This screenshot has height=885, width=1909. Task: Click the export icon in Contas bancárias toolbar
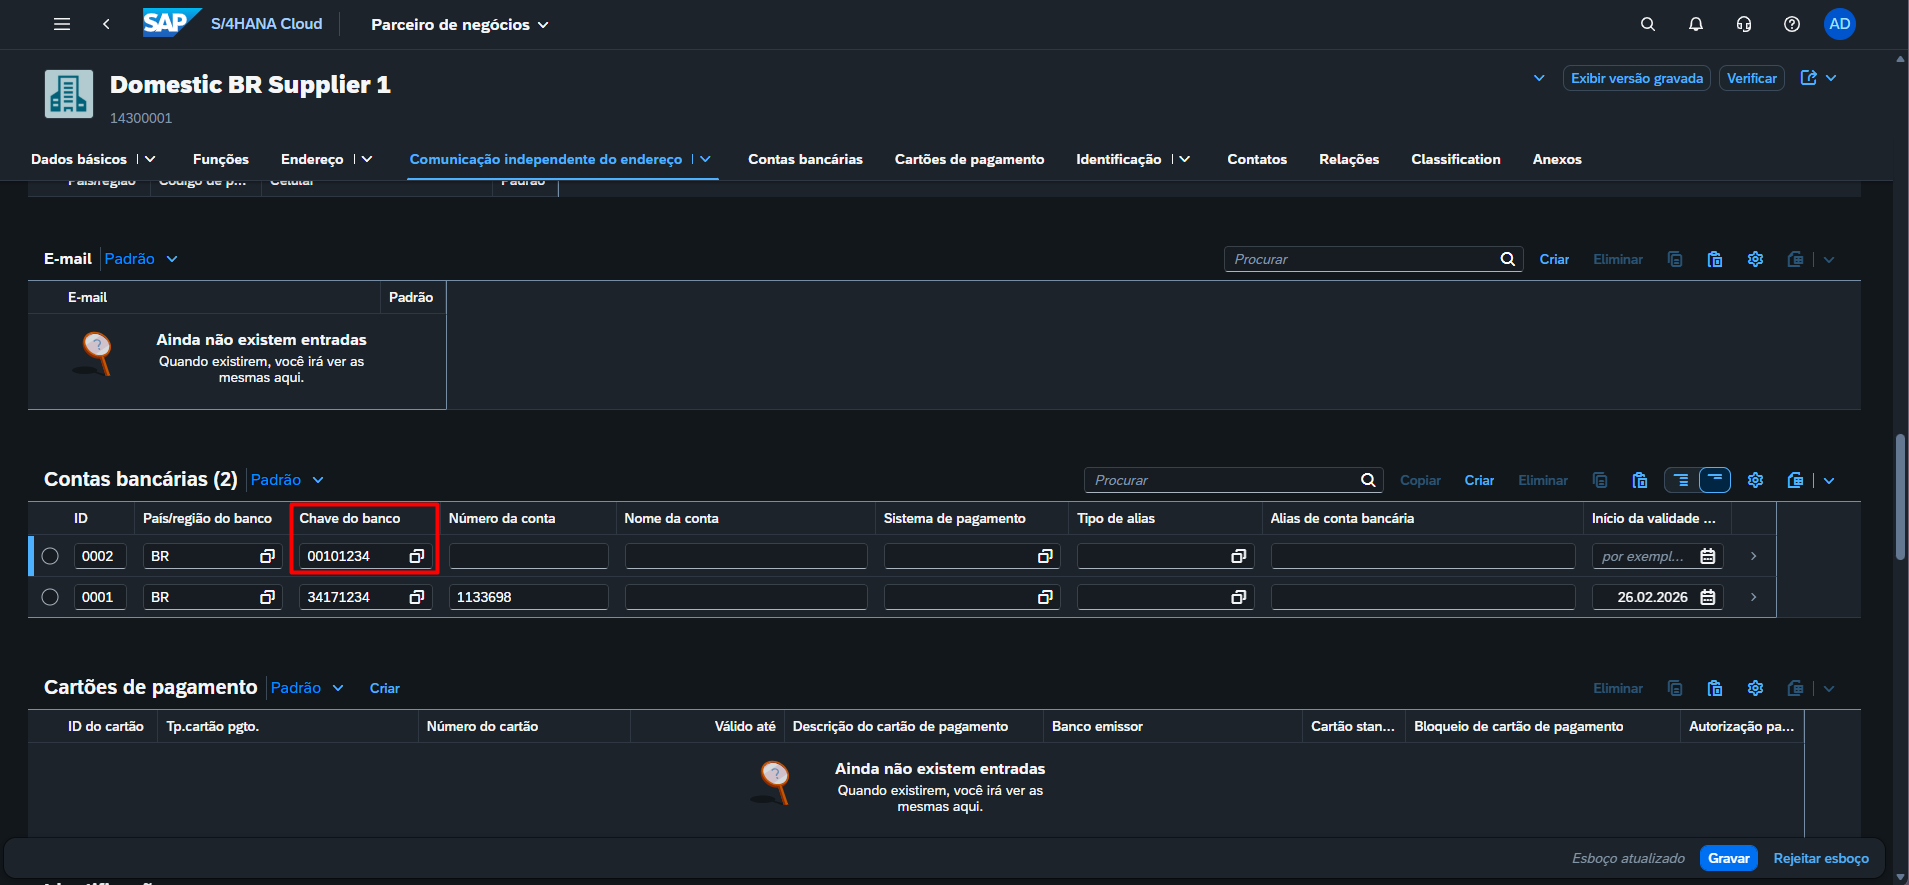(x=1795, y=480)
